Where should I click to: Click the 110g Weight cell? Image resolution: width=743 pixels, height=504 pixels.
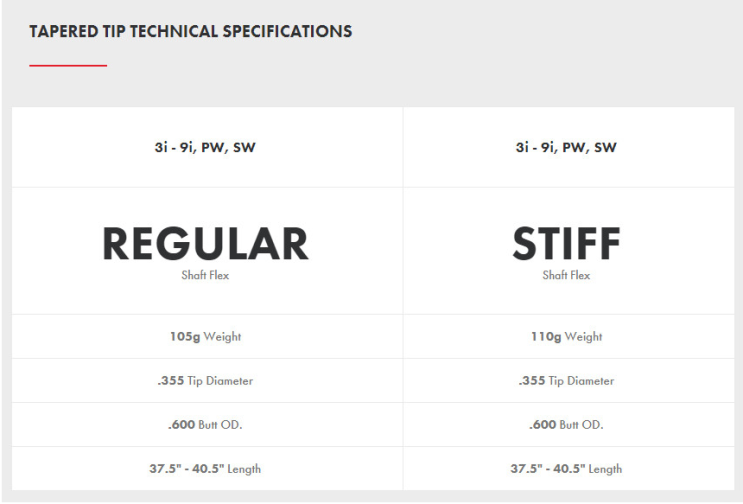(566, 336)
